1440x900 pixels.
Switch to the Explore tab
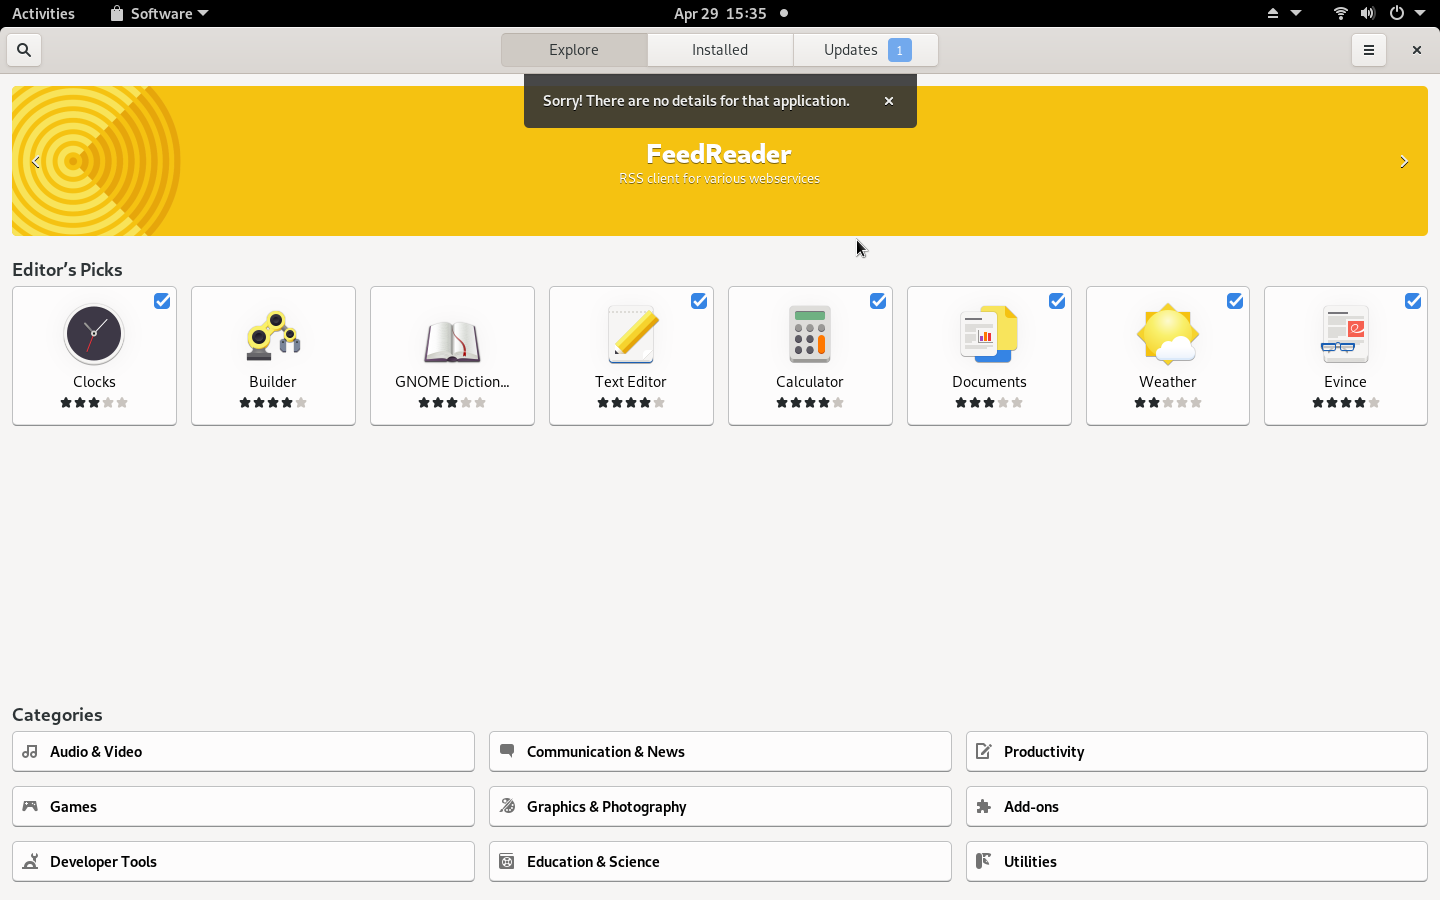pos(574,50)
